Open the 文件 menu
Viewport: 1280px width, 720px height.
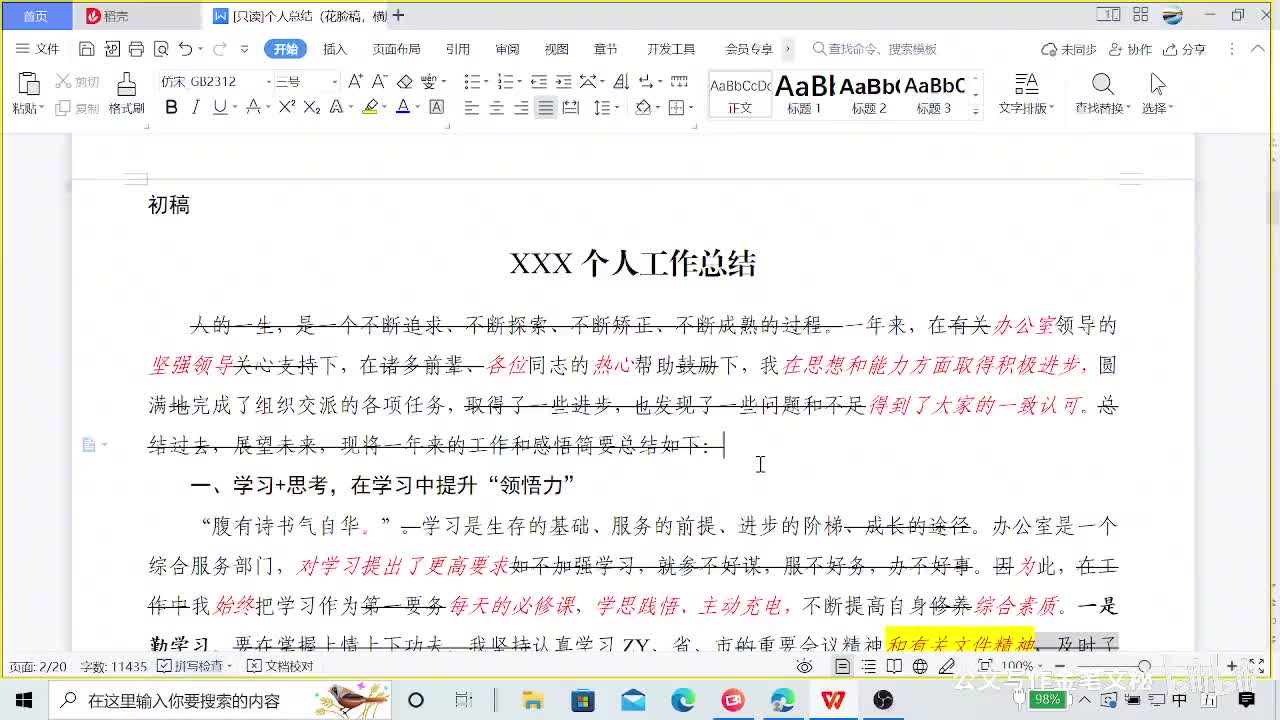pos(38,49)
